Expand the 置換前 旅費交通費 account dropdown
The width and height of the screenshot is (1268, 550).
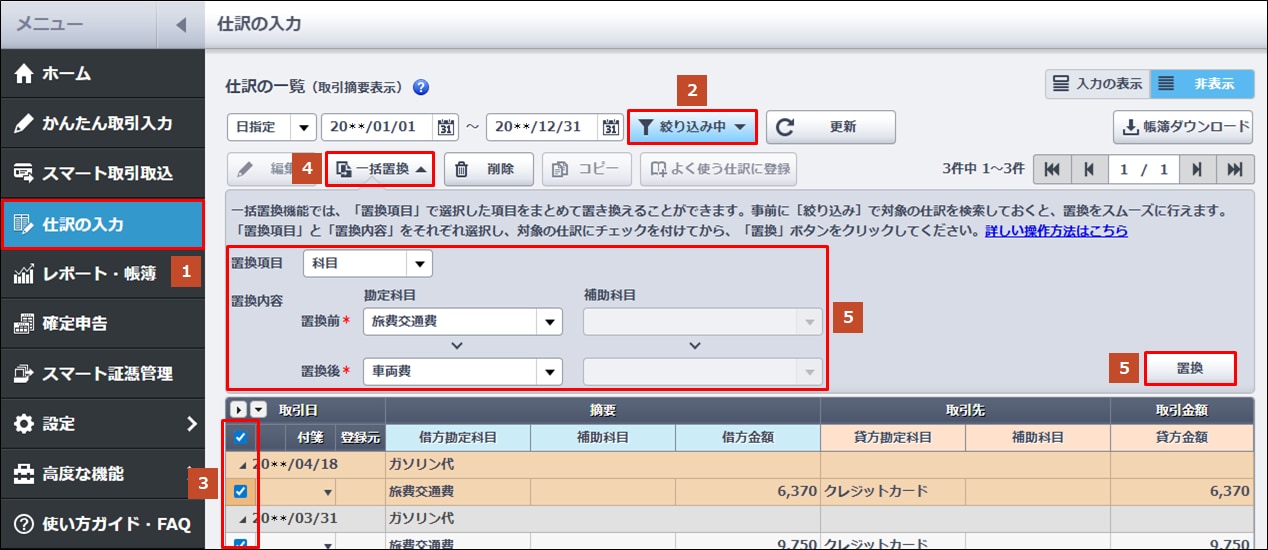[x=549, y=322]
